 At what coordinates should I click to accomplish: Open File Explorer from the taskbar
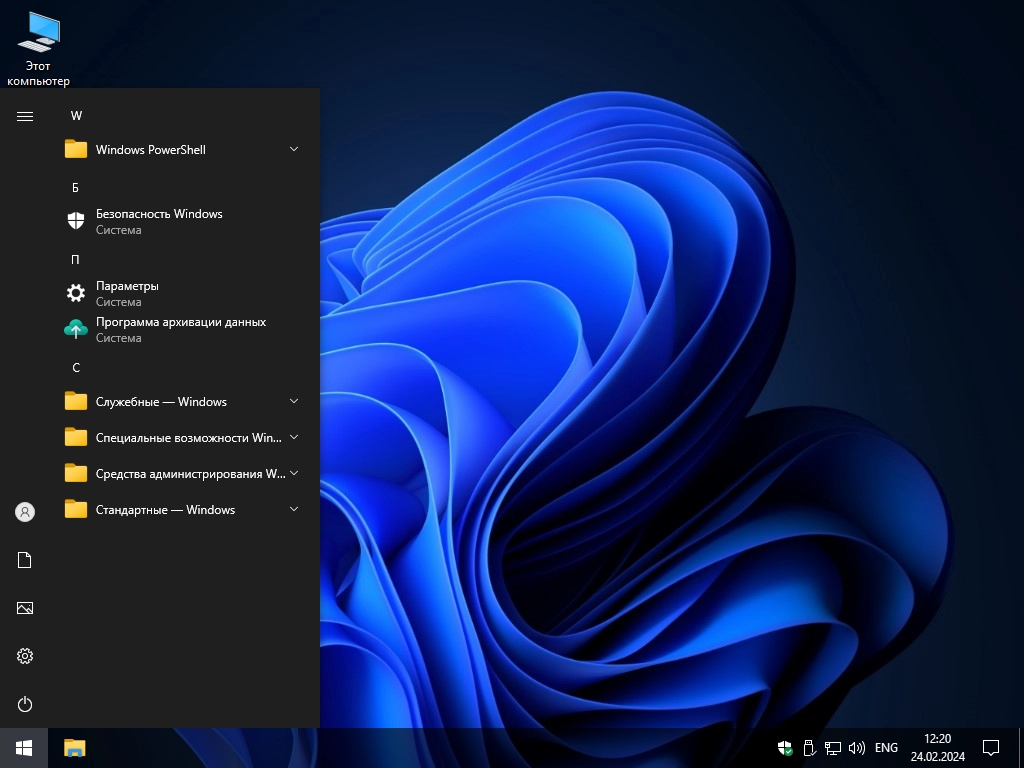click(x=75, y=748)
